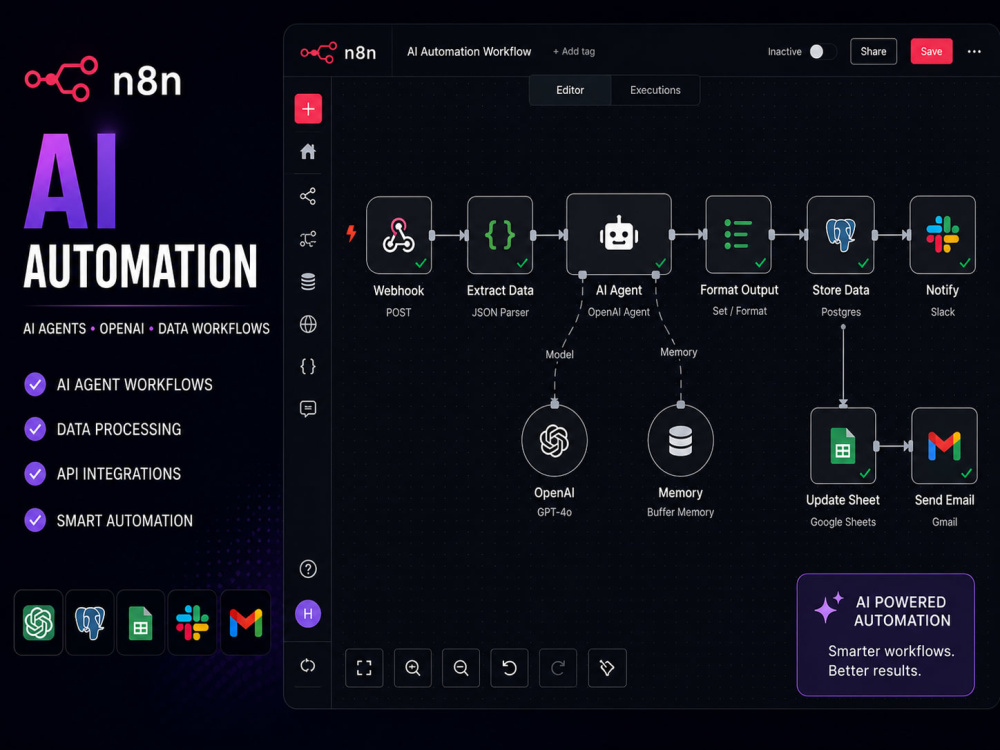Click the Google Sheets tile in bottom-left row
The image size is (1000, 750).
[x=141, y=622]
